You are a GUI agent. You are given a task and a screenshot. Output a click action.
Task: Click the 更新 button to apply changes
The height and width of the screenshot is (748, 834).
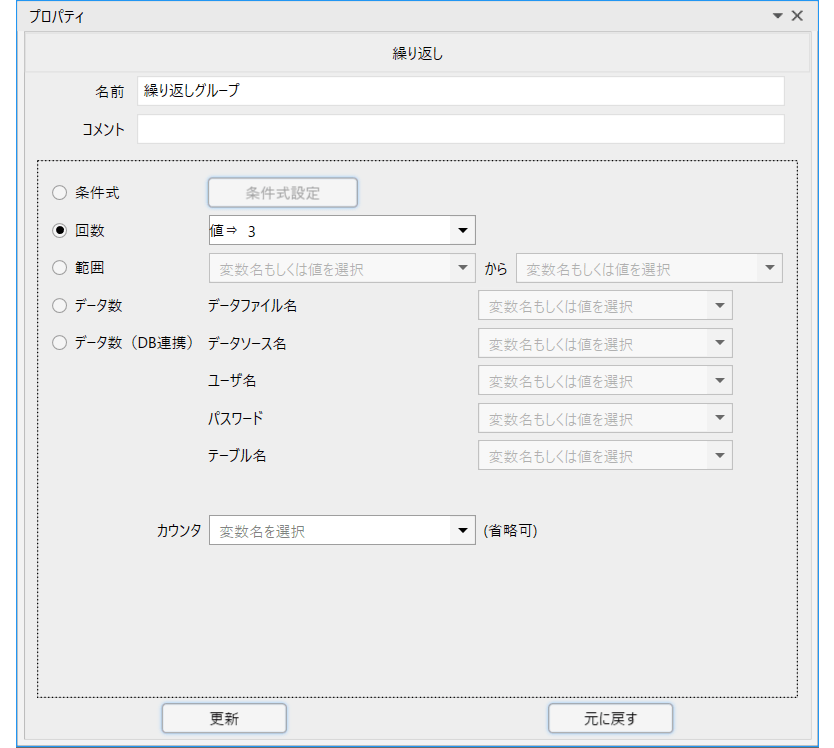click(x=224, y=718)
